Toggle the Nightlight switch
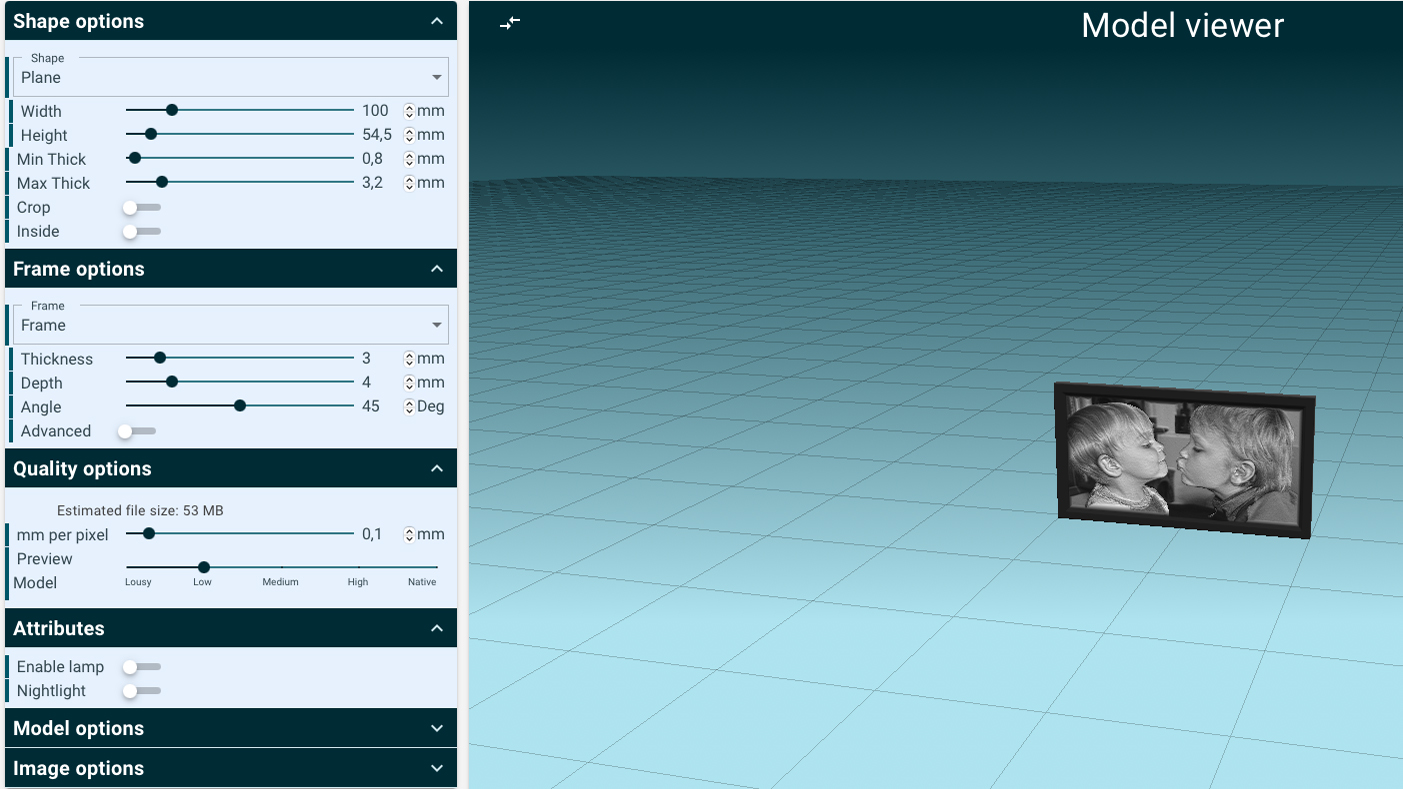 (x=140, y=691)
